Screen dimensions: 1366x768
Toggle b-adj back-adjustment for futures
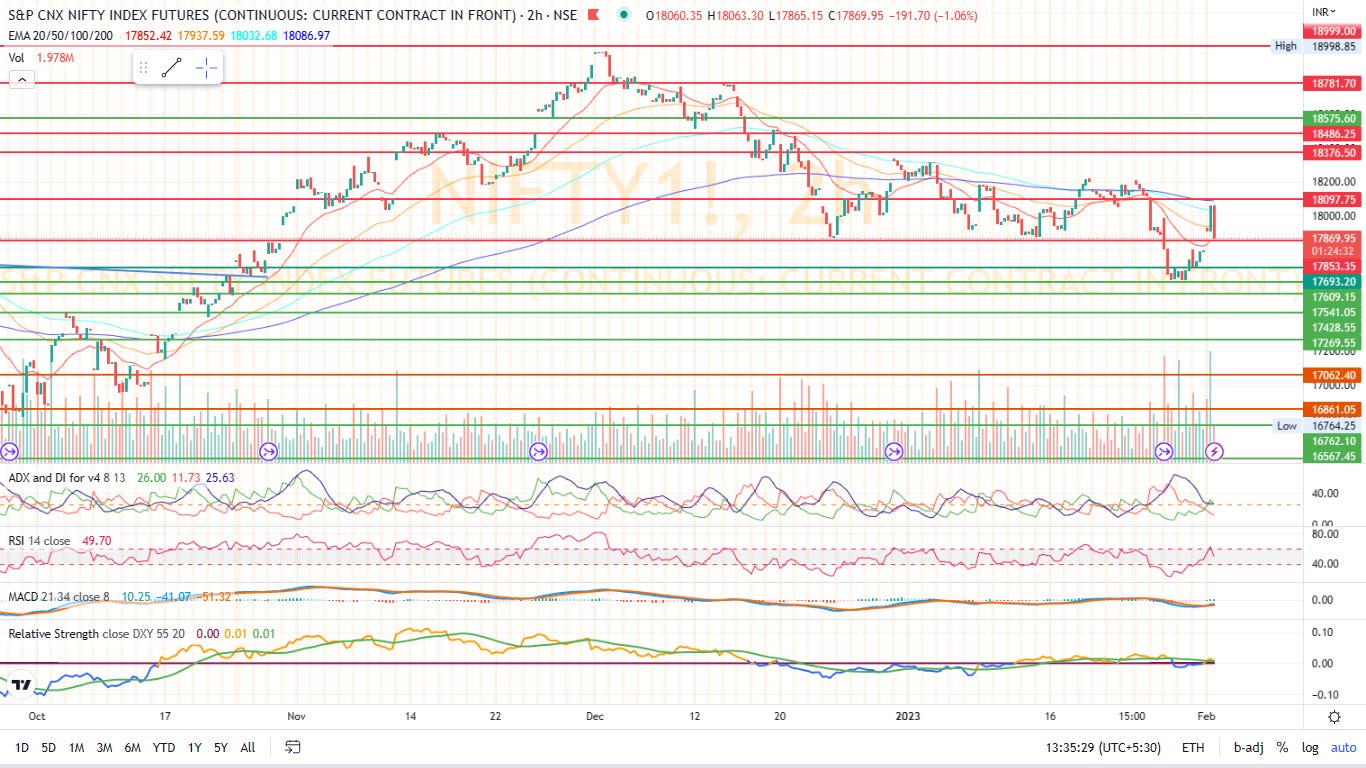click(1248, 747)
